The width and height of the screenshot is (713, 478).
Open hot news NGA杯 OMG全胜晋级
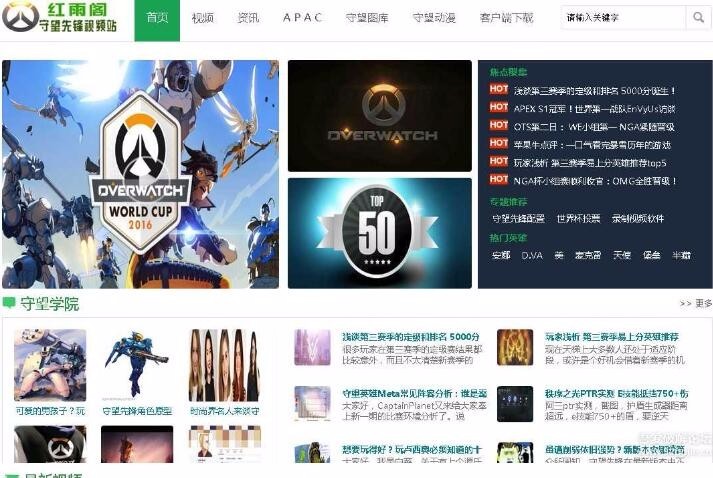coord(595,181)
